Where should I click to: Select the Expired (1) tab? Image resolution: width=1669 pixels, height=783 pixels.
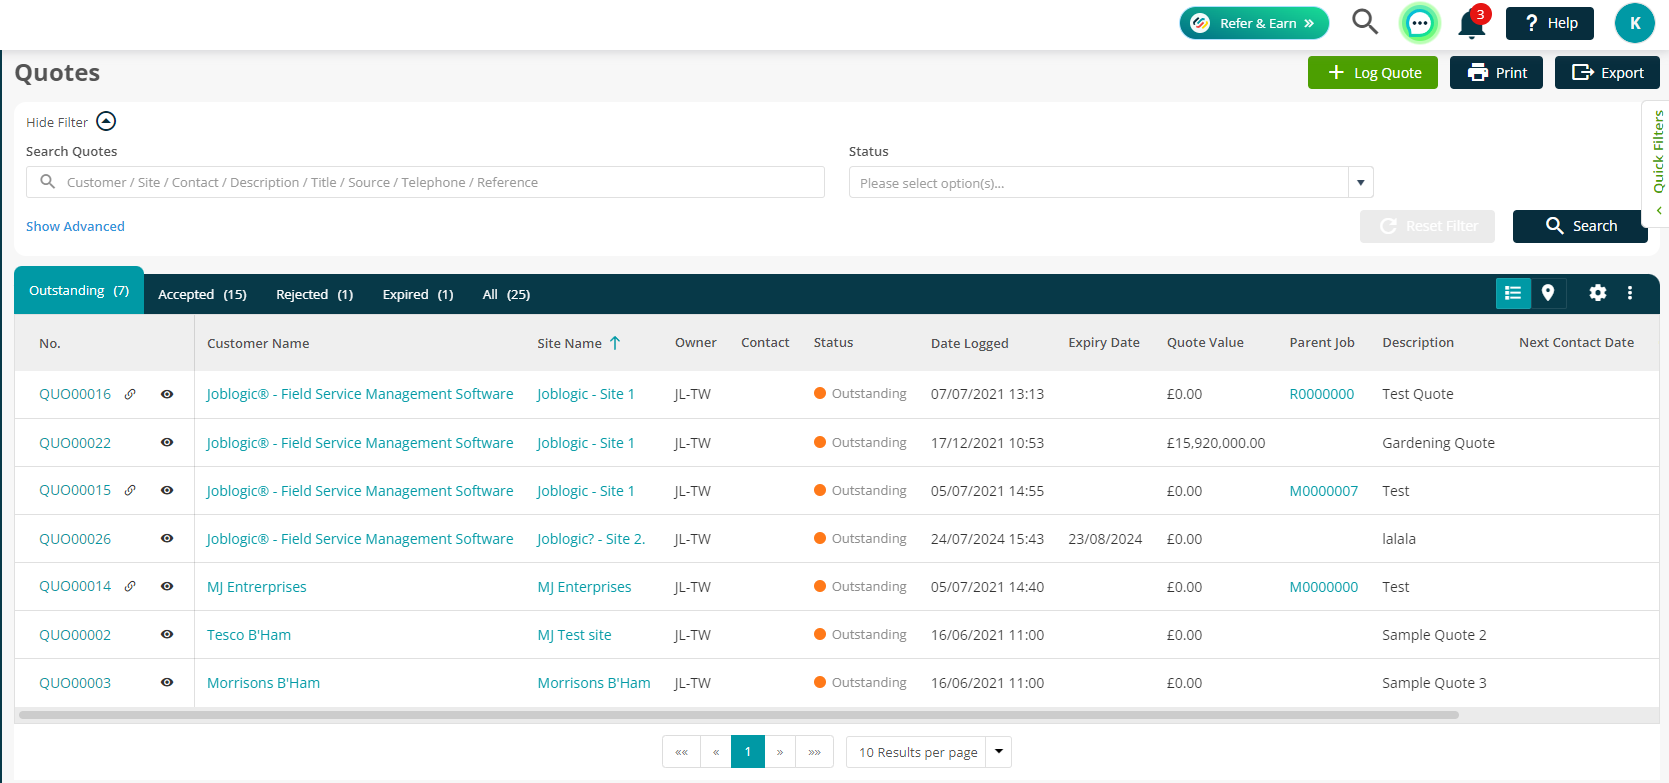pos(418,294)
